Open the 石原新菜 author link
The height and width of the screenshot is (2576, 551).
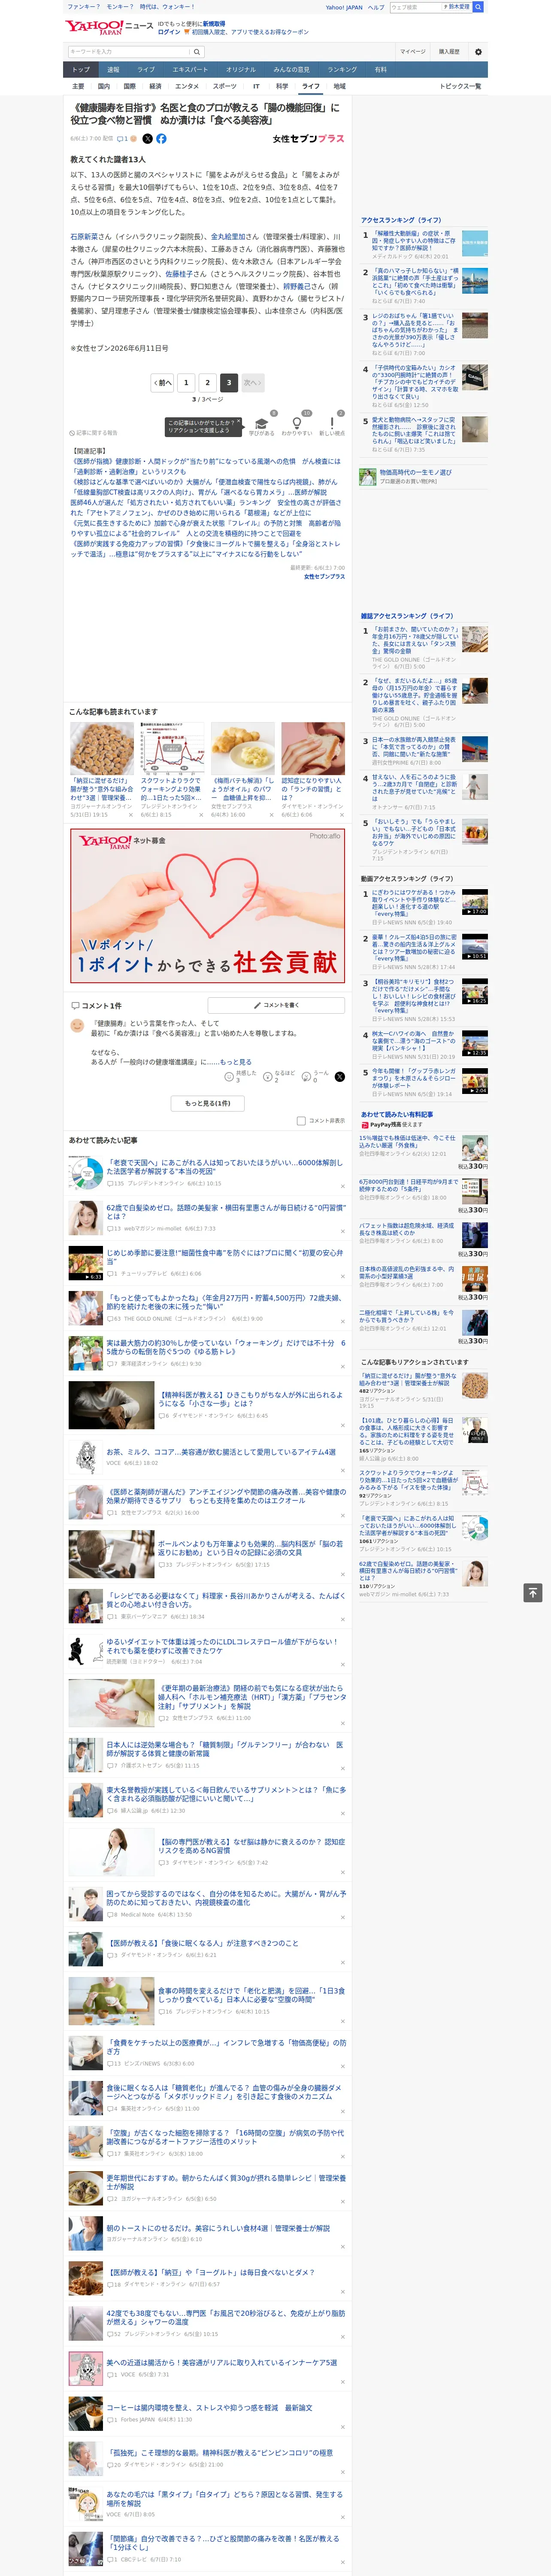pos(84,237)
